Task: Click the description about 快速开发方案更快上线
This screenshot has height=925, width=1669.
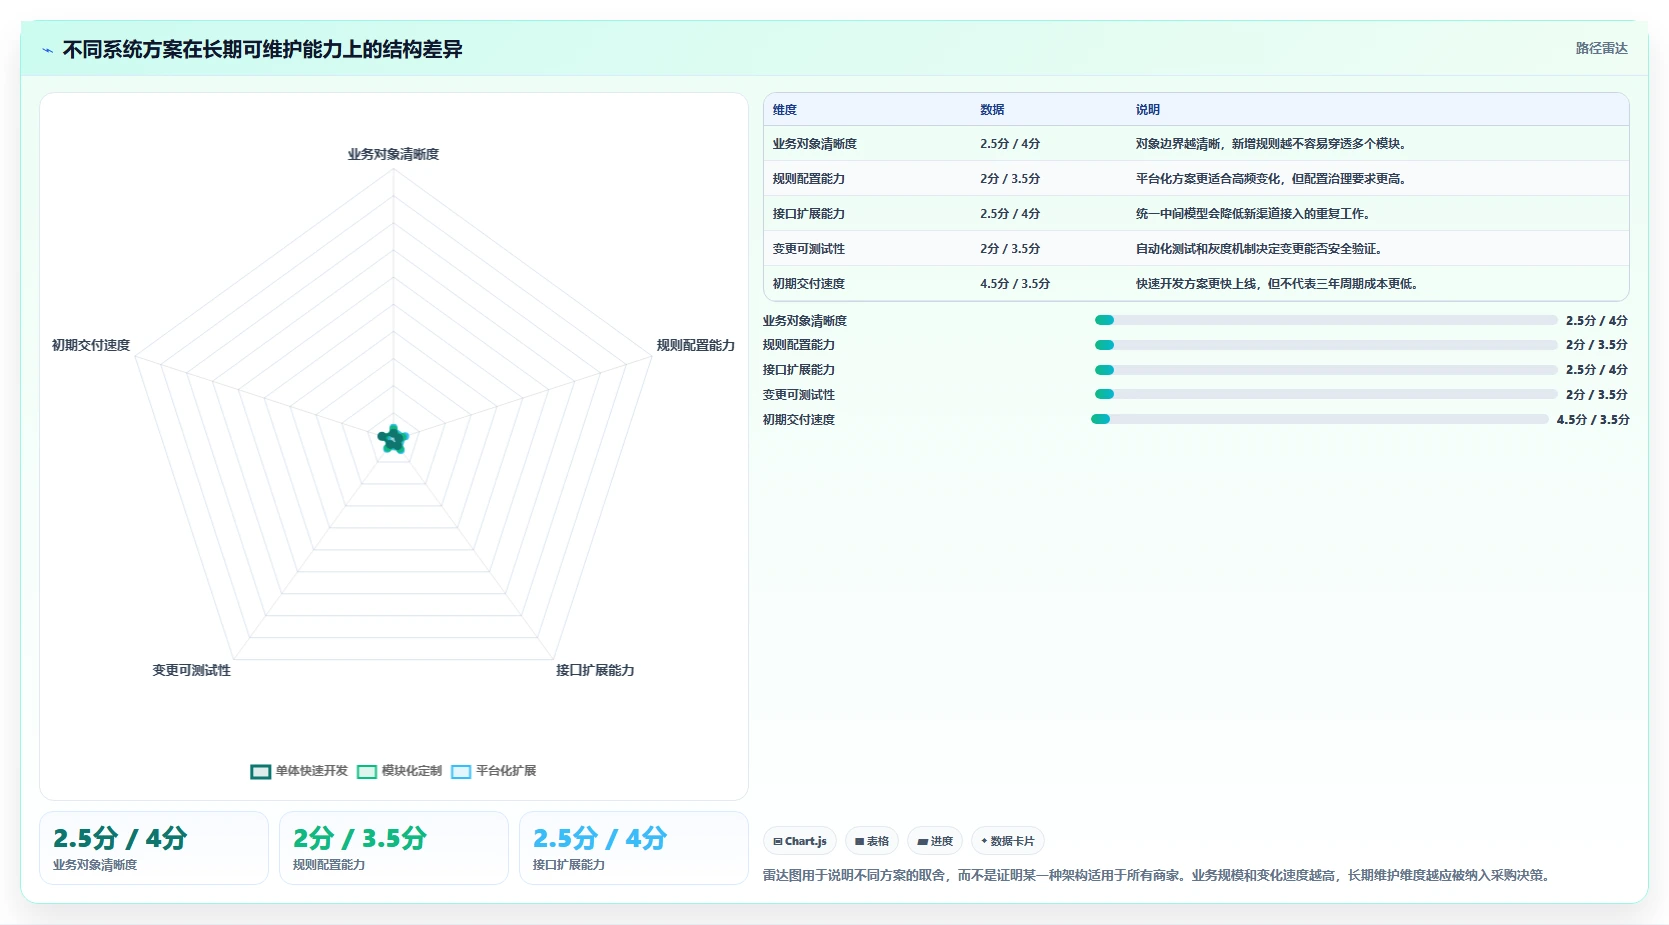Action: pyautogui.click(x=1279, y=284)
